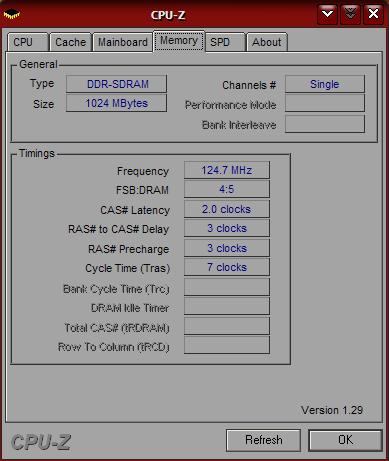
Task: Click the "Frequency" label
Action: tap(143, 171)
